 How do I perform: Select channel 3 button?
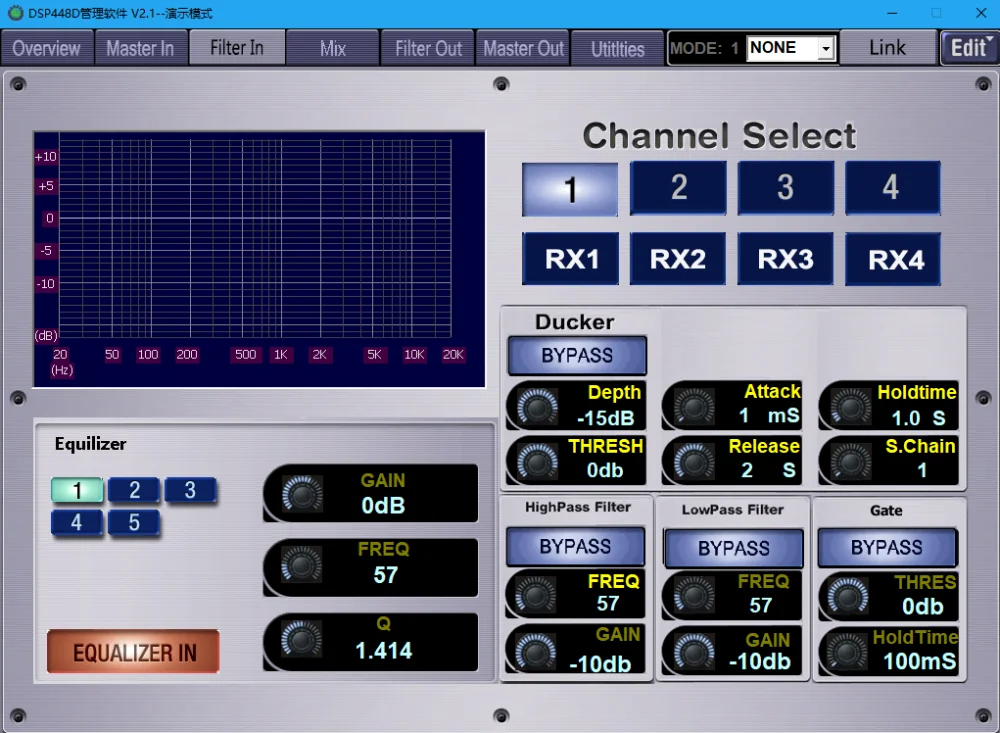click(786, 188)
